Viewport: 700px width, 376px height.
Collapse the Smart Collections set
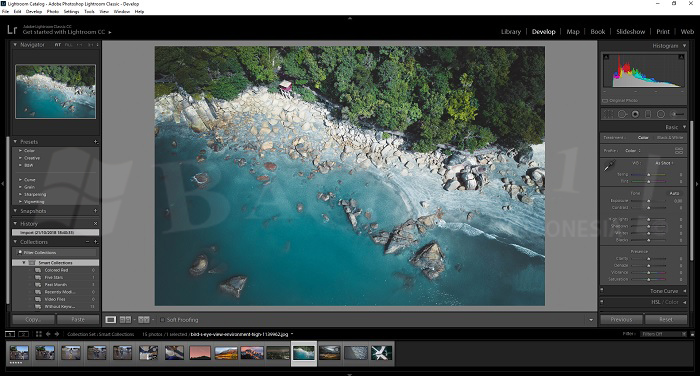(24, 263)
